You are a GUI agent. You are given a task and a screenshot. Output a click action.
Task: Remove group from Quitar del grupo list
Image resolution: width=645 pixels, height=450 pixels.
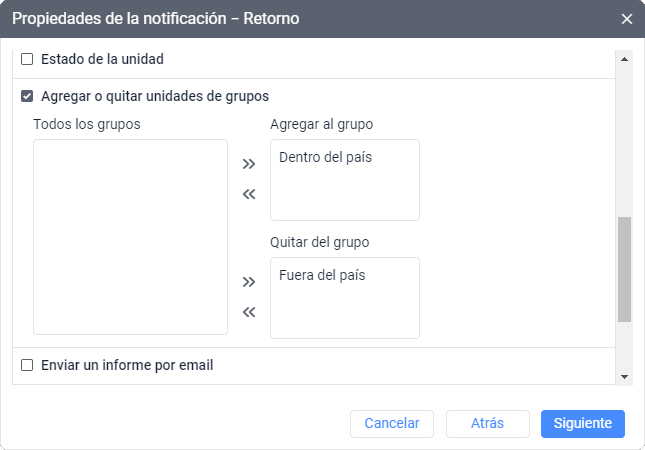coord(249,312)
